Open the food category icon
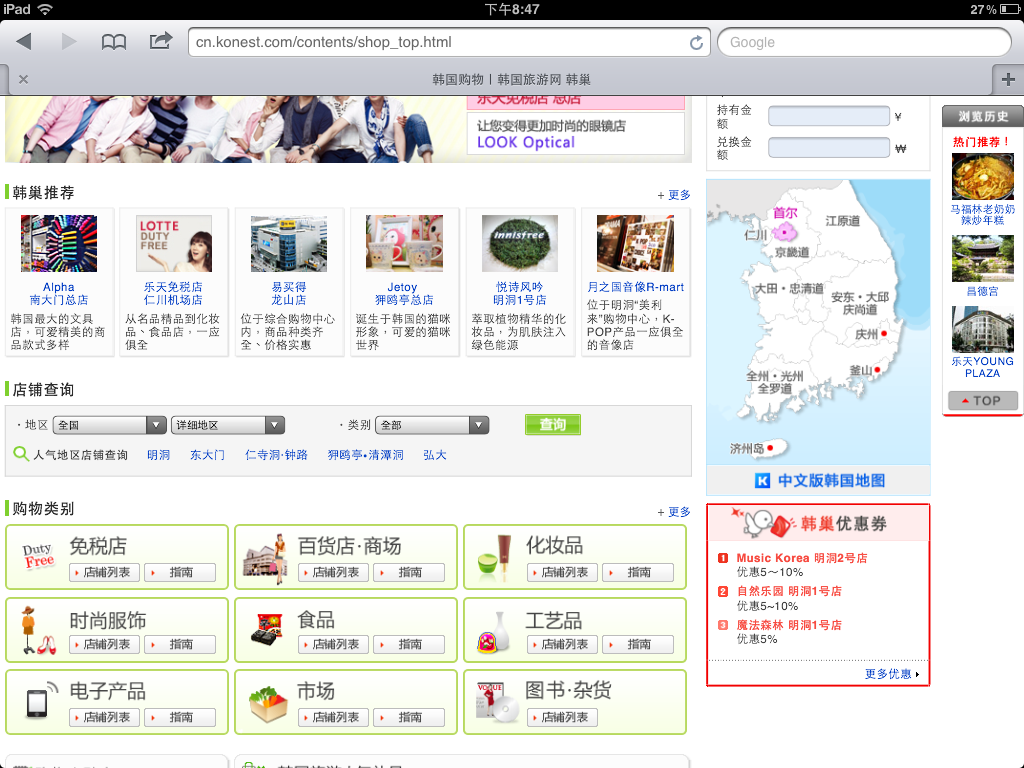This screenshot has height=768, width=1024. coord(266,630)
